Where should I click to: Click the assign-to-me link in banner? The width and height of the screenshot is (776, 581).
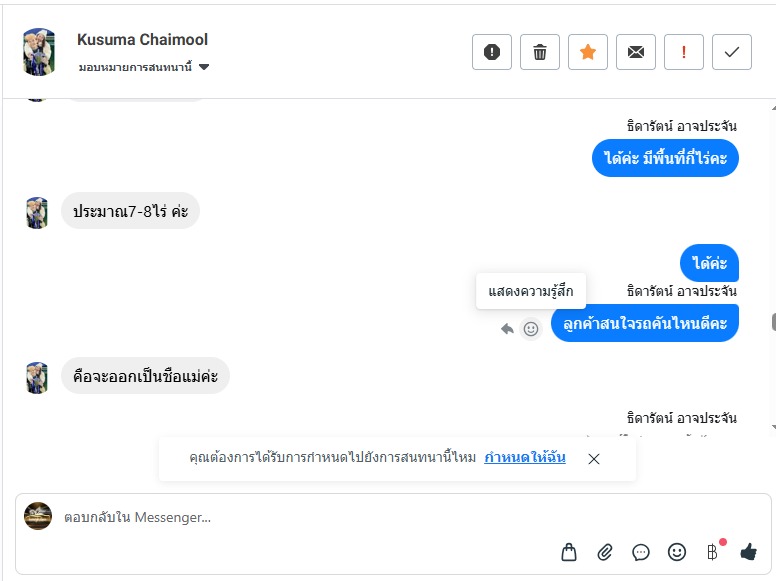525,457
